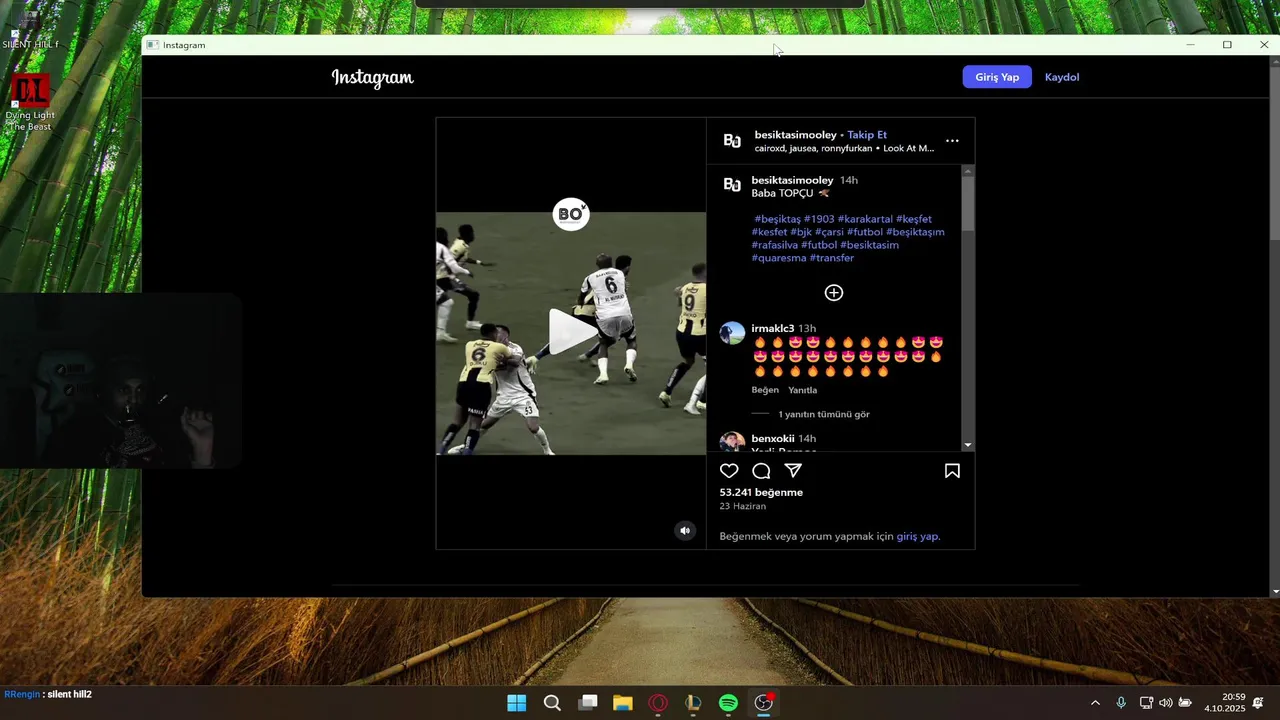Click the '23 Haziran' post date
1280x720 pixels.
coord(742,506)
